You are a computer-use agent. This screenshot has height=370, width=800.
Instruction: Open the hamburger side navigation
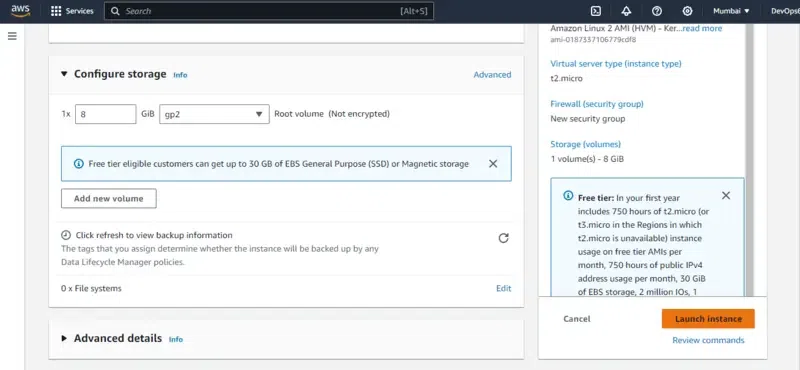click(x=12, y=36)
